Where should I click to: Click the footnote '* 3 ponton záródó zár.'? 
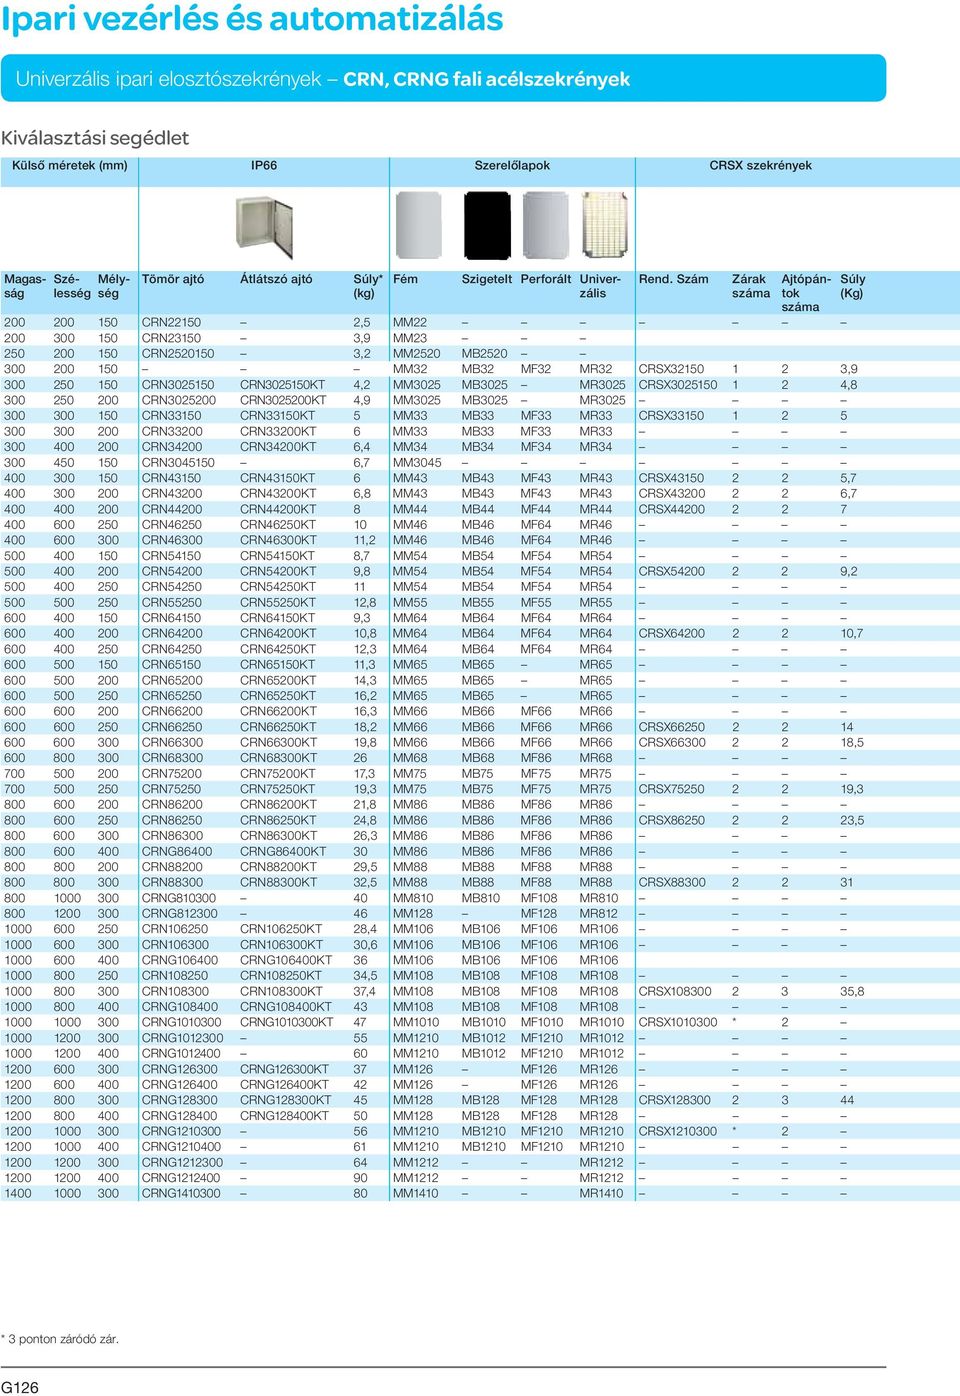[x=60, y=1339]
